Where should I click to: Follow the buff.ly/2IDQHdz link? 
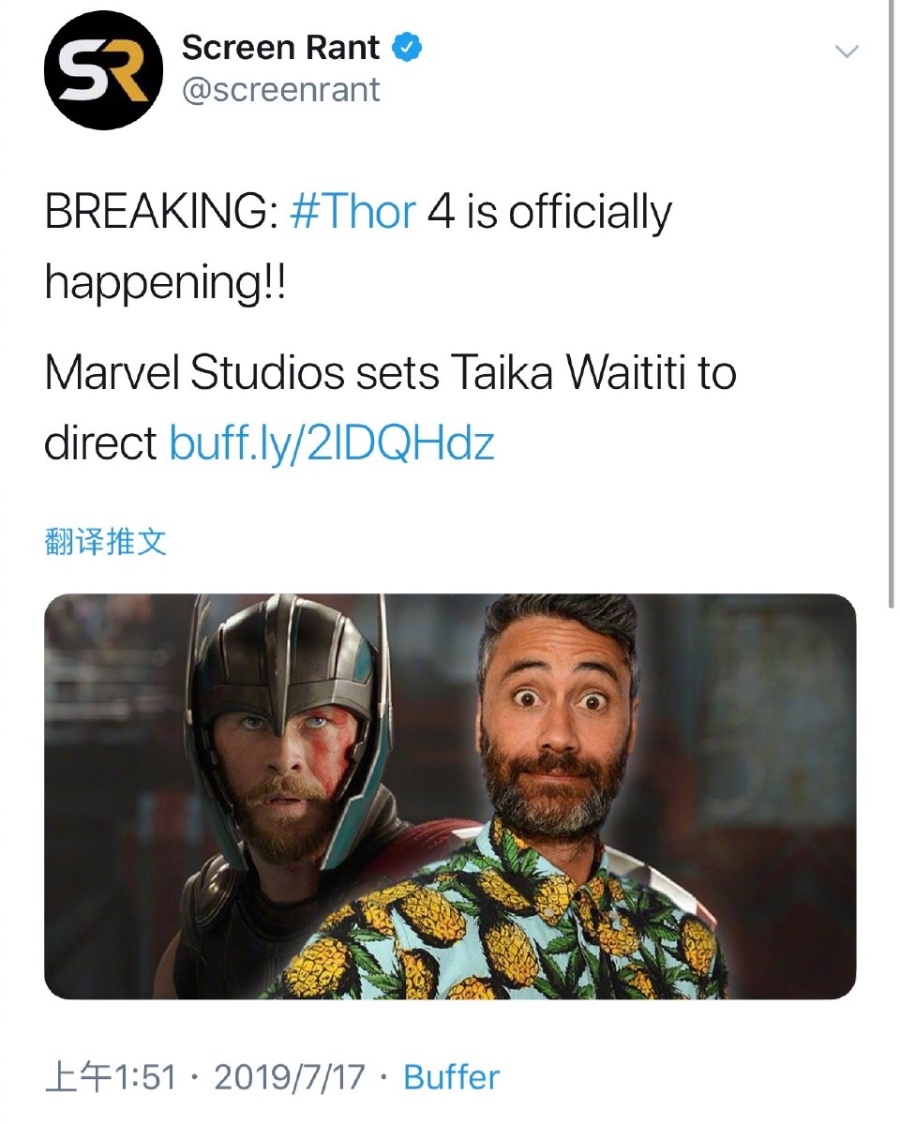[331, 442]
